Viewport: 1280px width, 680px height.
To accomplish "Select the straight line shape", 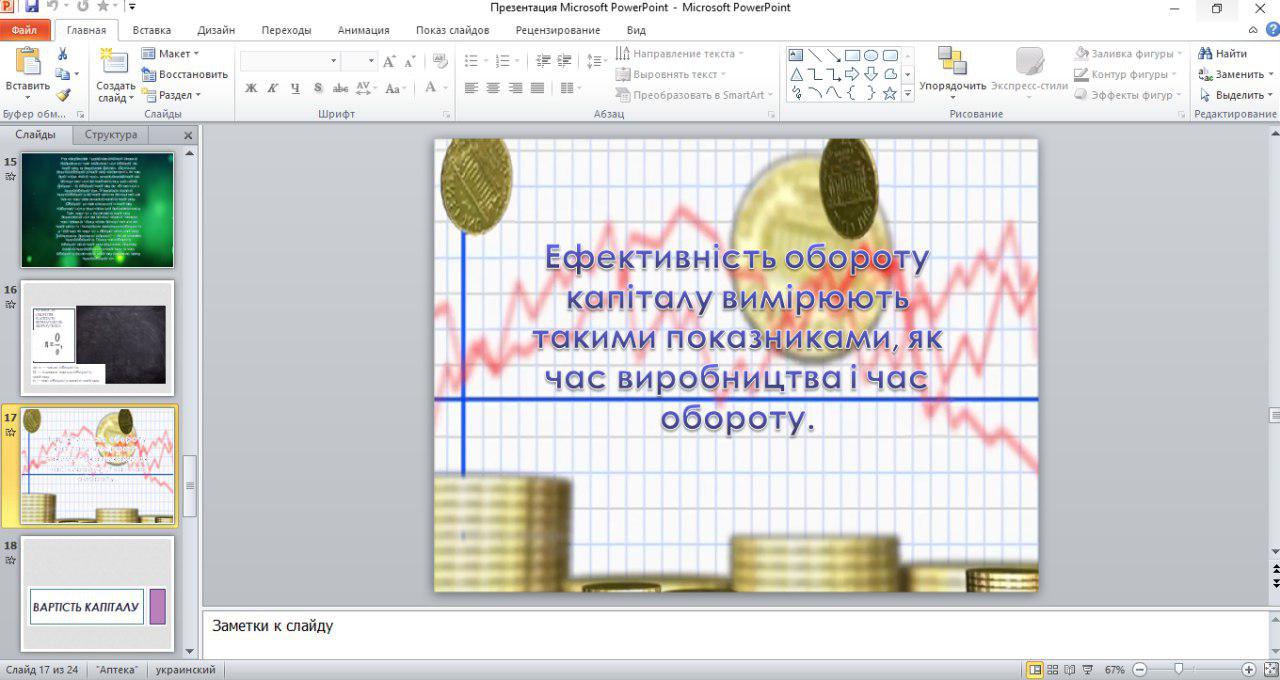I will point(815,55).
